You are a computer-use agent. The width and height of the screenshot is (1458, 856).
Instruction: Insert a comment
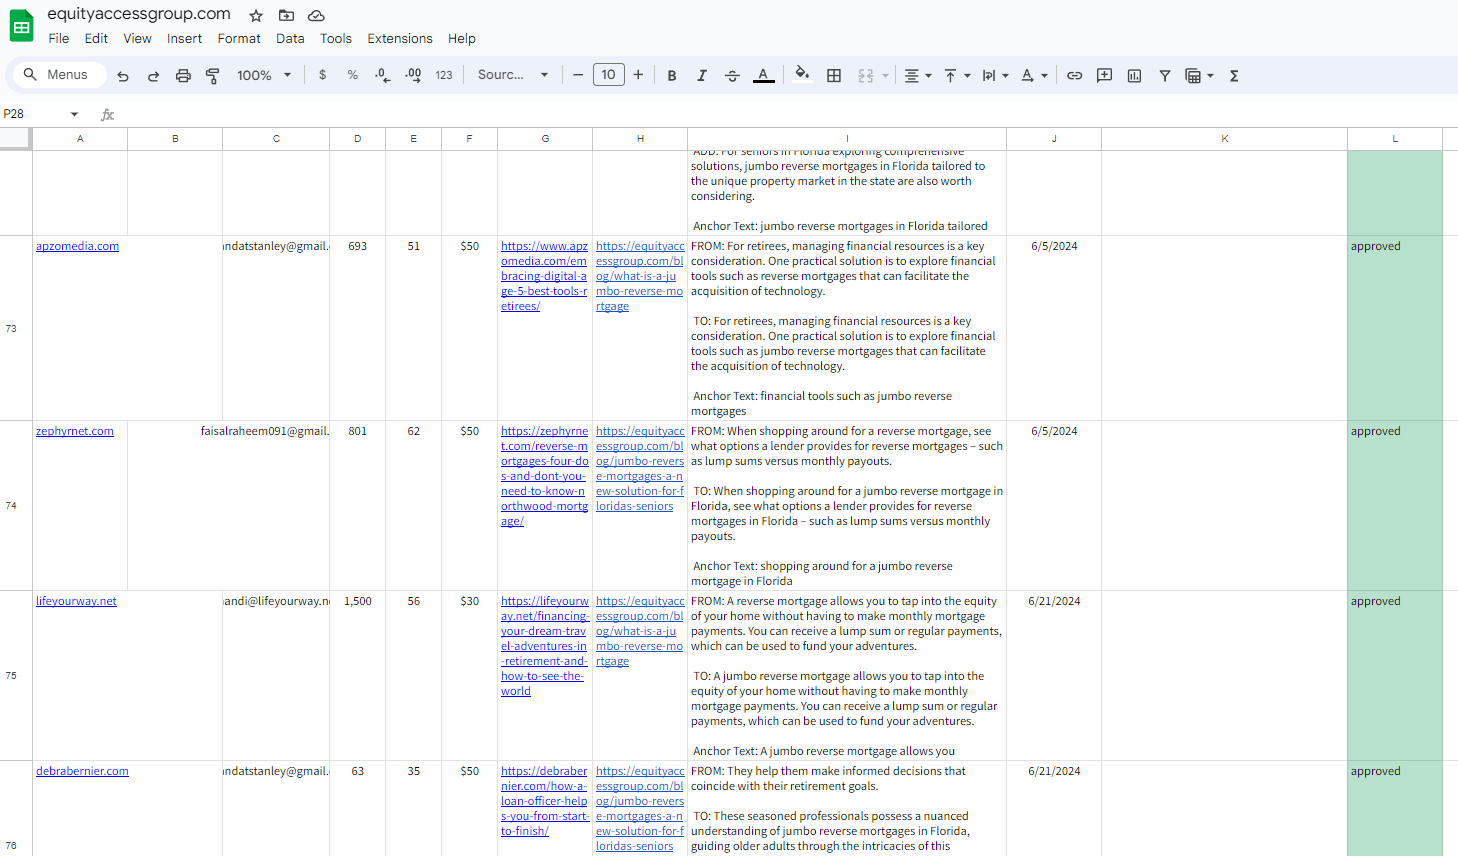click(x=1104, y=75)
